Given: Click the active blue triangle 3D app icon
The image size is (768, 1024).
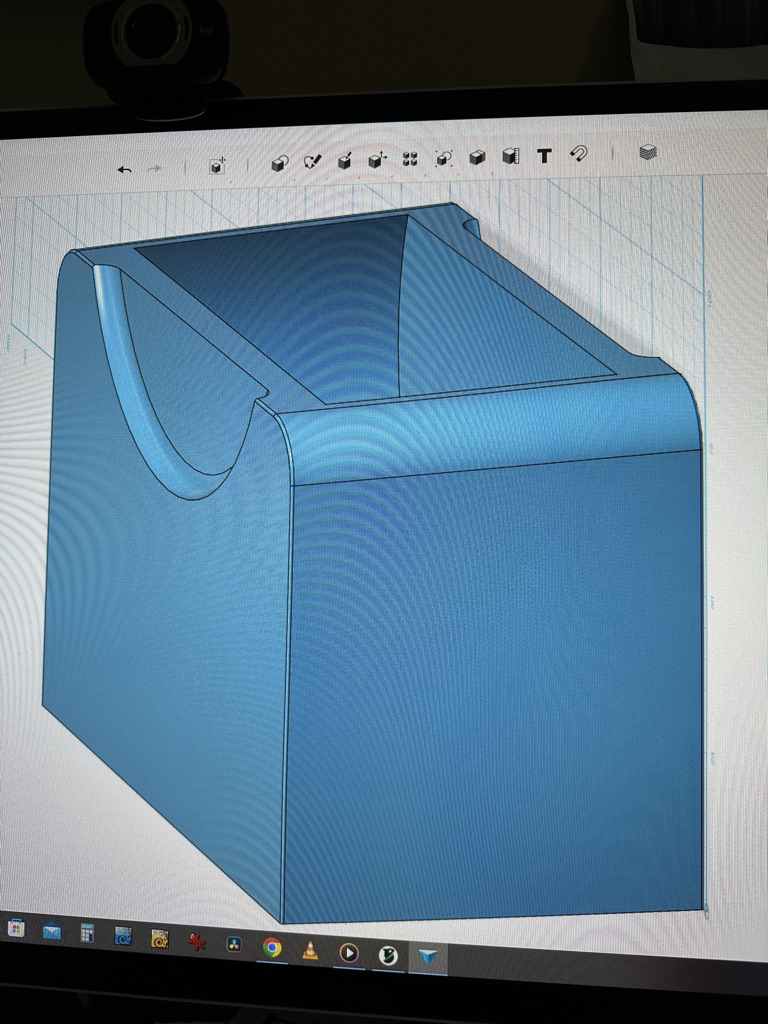Looking at the screenshot, I should click(428, 958).
